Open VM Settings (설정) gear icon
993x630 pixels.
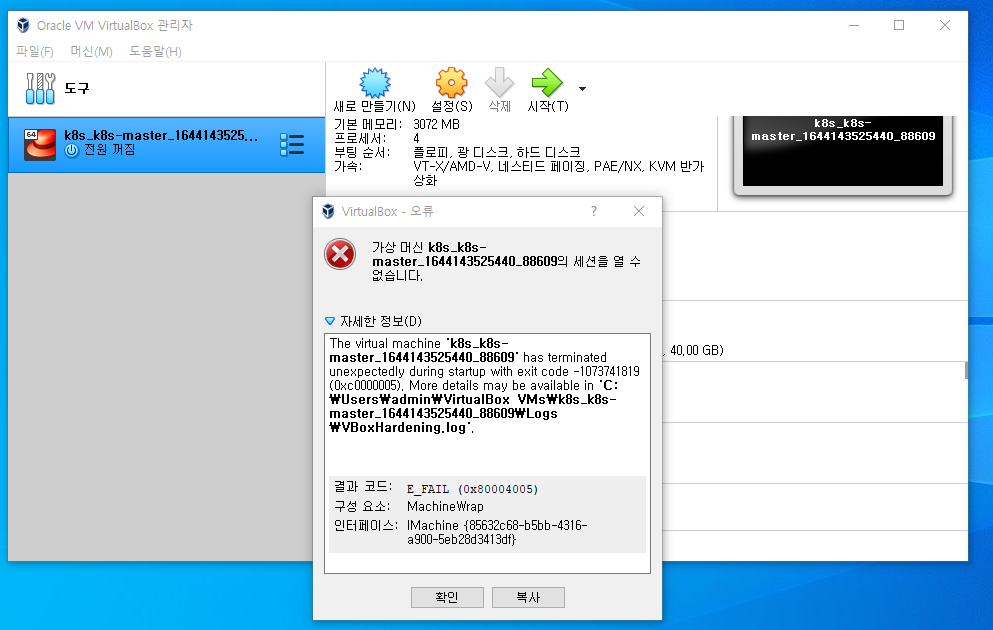point(452,82)
